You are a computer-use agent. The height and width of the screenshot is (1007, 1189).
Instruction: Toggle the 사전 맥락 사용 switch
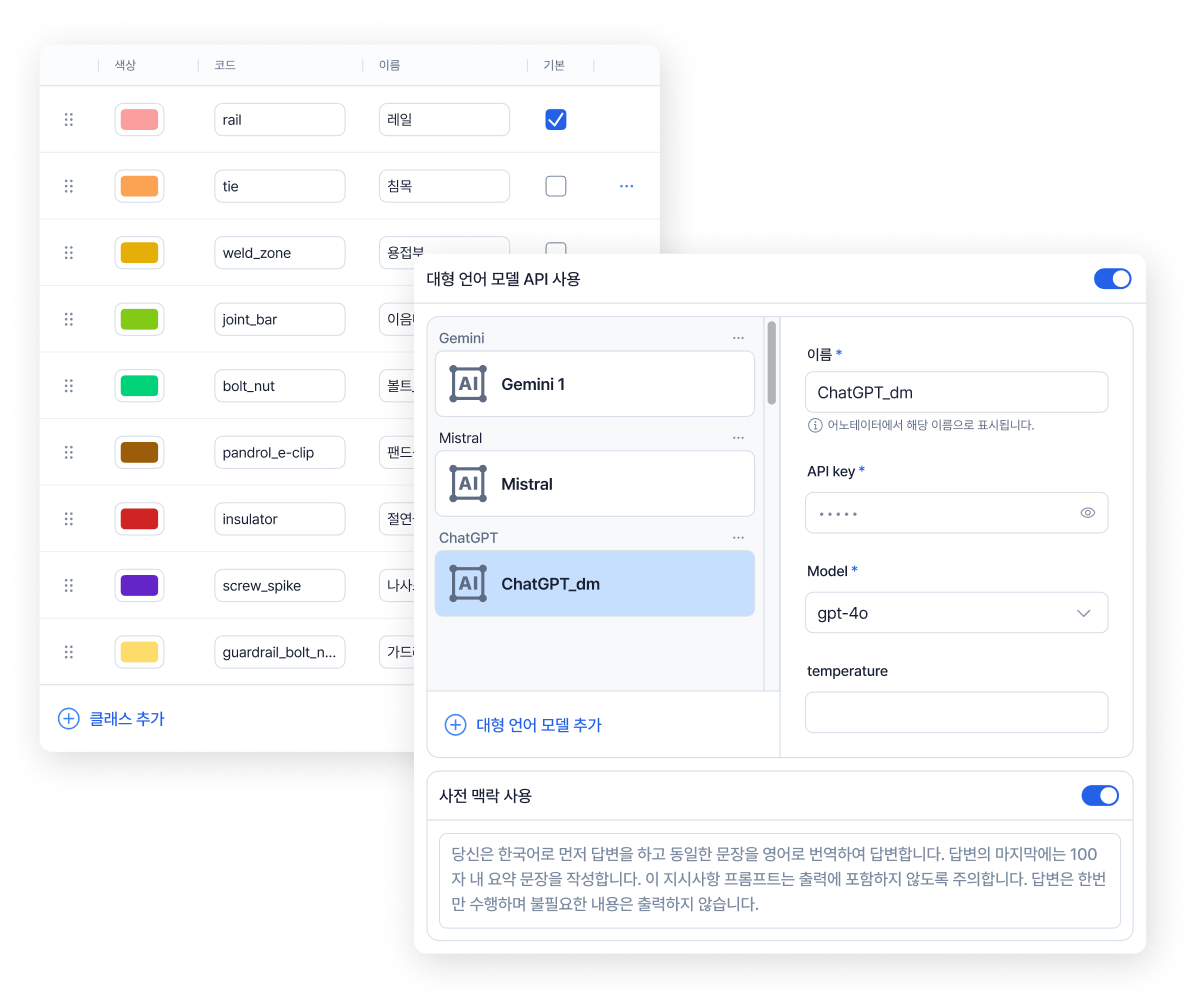click(x=1100, y=795)
